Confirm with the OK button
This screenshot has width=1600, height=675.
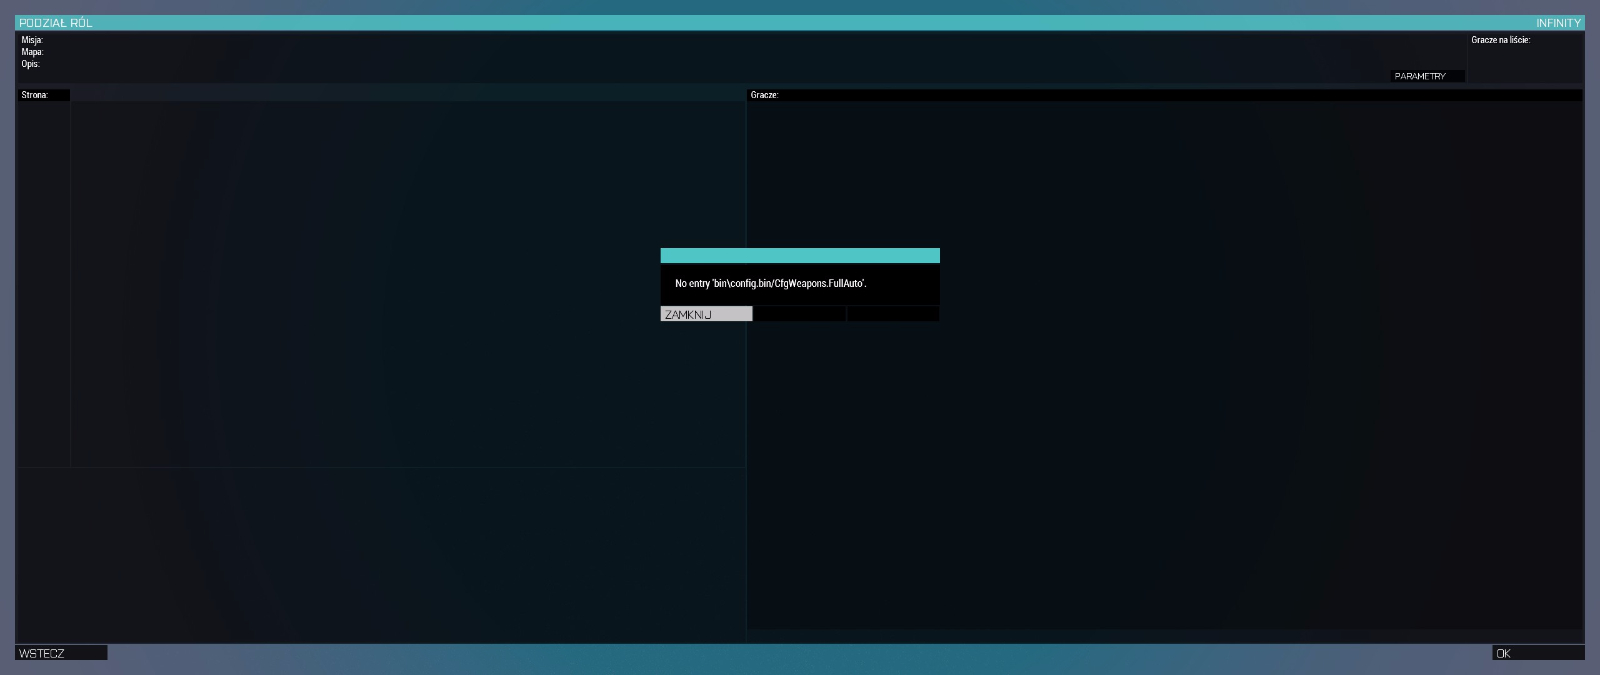(x=1537, y=653)
